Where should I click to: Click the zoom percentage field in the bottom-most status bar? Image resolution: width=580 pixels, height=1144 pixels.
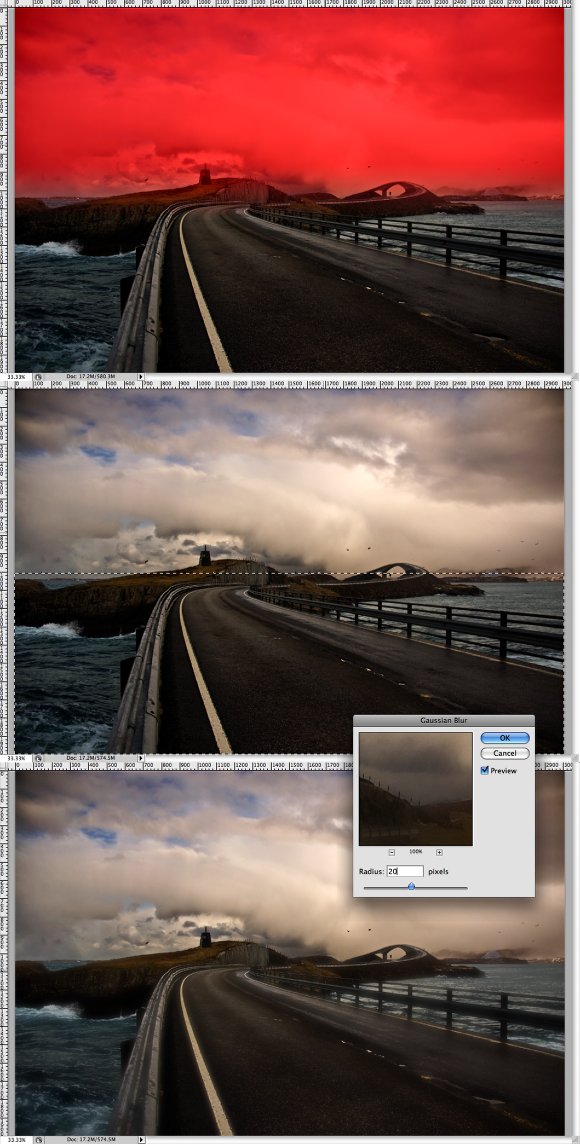point(16,1139)
